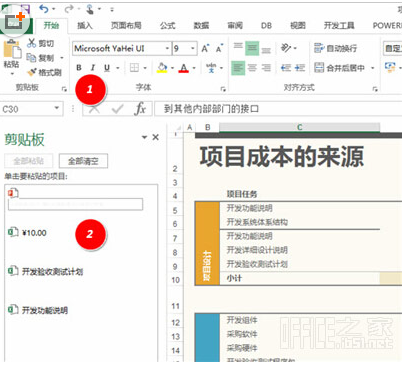Click the Copy (复制) button

[x=40, y=58]
